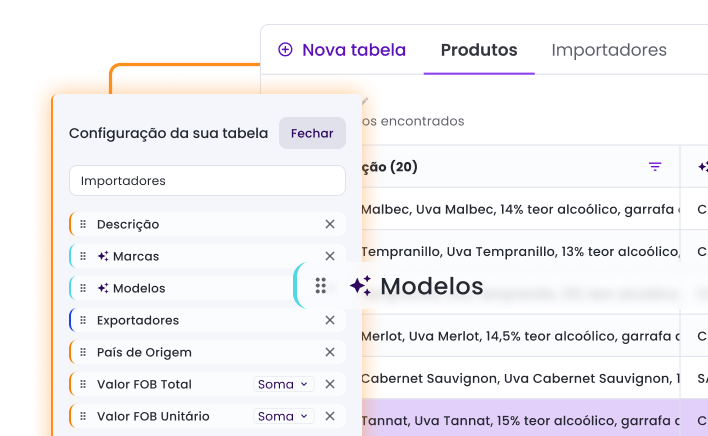708x436 pixels.
Task: Select the highlighted Tannat, Uva Tannat row
Action: coord(521,420)
